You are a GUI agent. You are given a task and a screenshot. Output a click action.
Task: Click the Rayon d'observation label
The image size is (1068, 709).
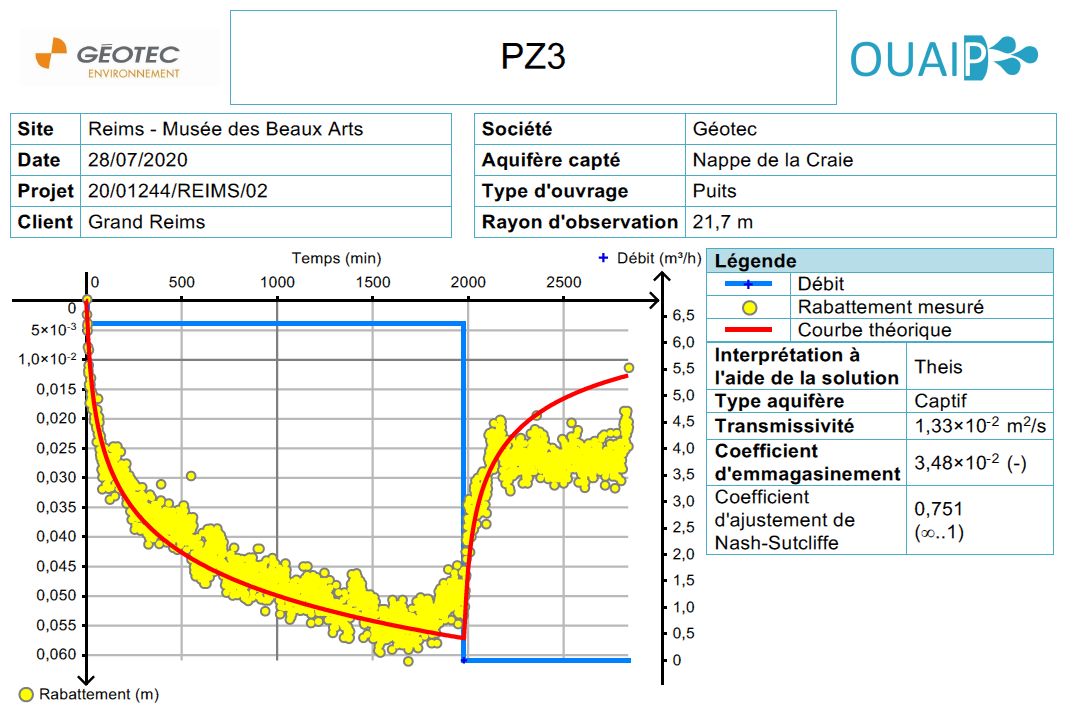tap(580, 222)
